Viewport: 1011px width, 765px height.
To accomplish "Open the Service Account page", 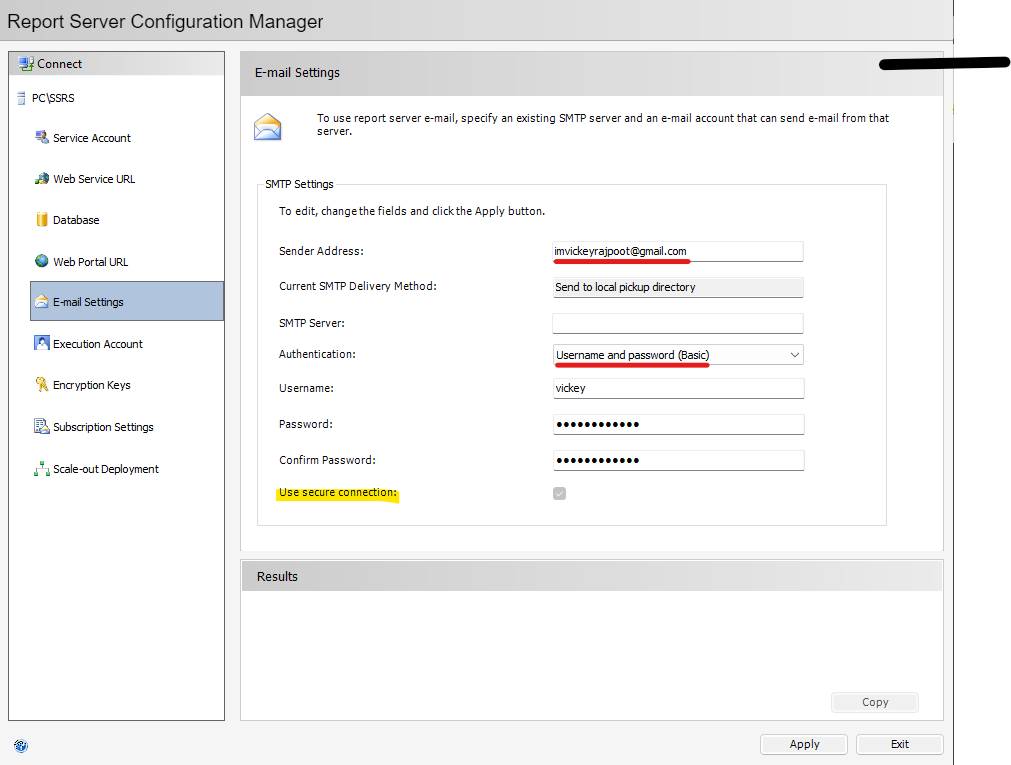I will 92,138.
